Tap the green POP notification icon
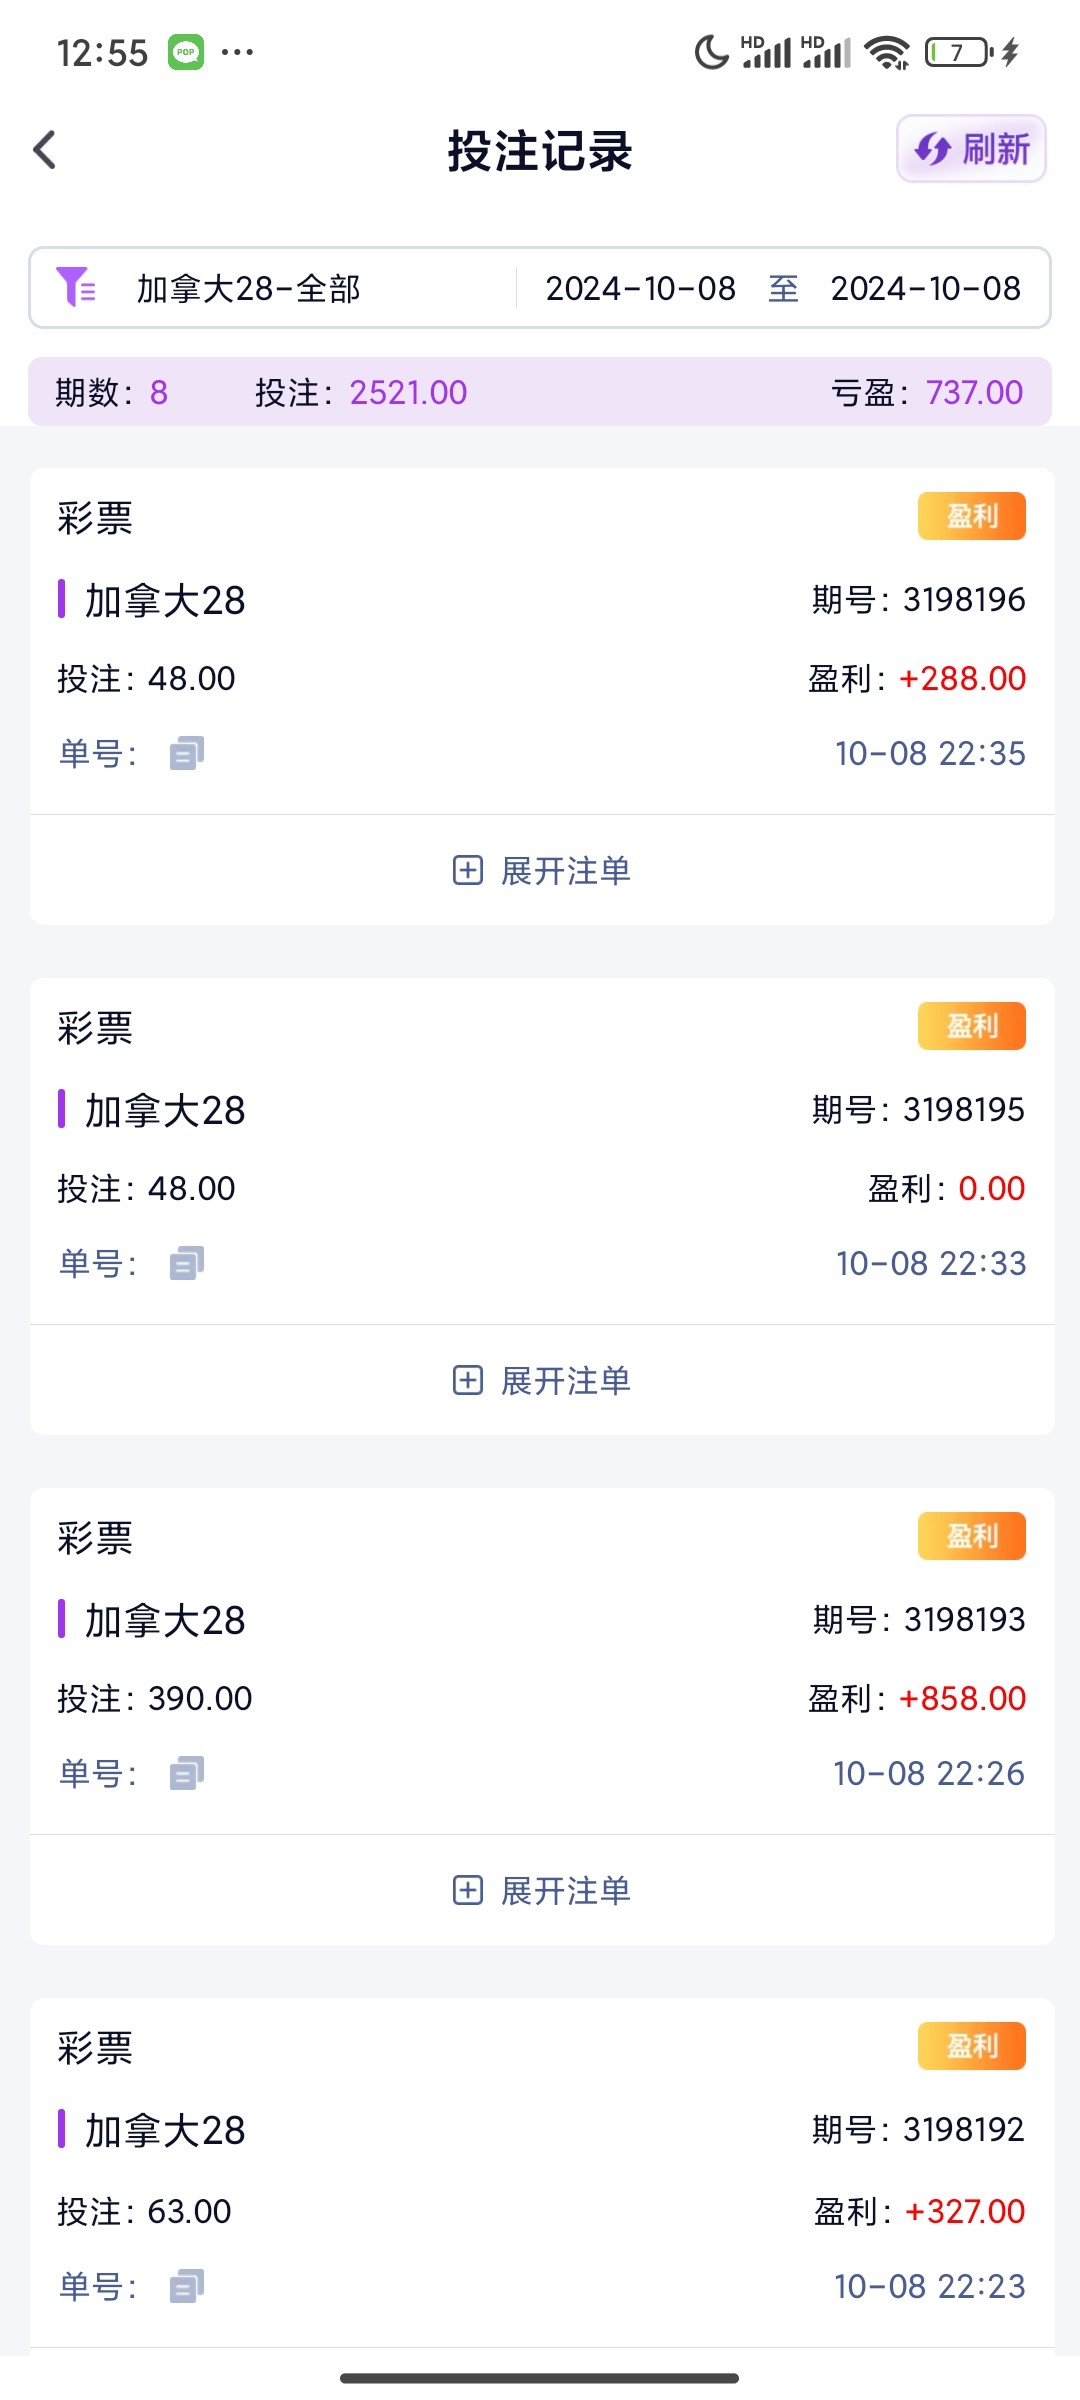Image resolution: width=1080 pixels, height=2400 pixels. [x=185, y=52]
